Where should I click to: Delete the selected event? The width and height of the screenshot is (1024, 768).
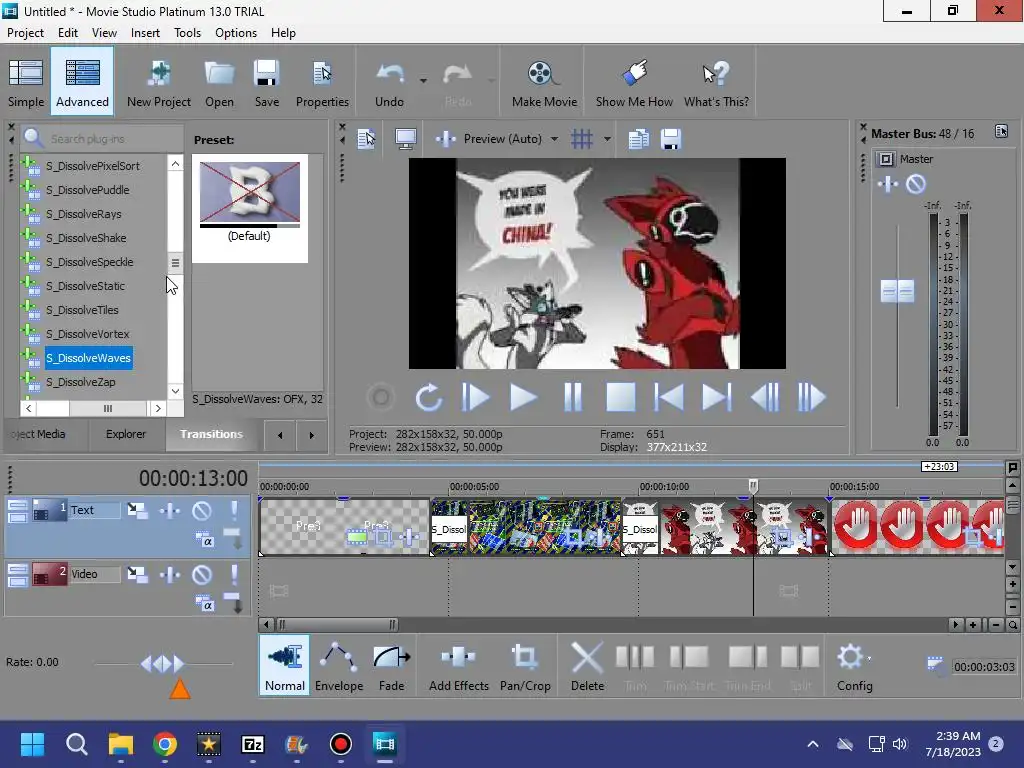click(x=587, y=665)
